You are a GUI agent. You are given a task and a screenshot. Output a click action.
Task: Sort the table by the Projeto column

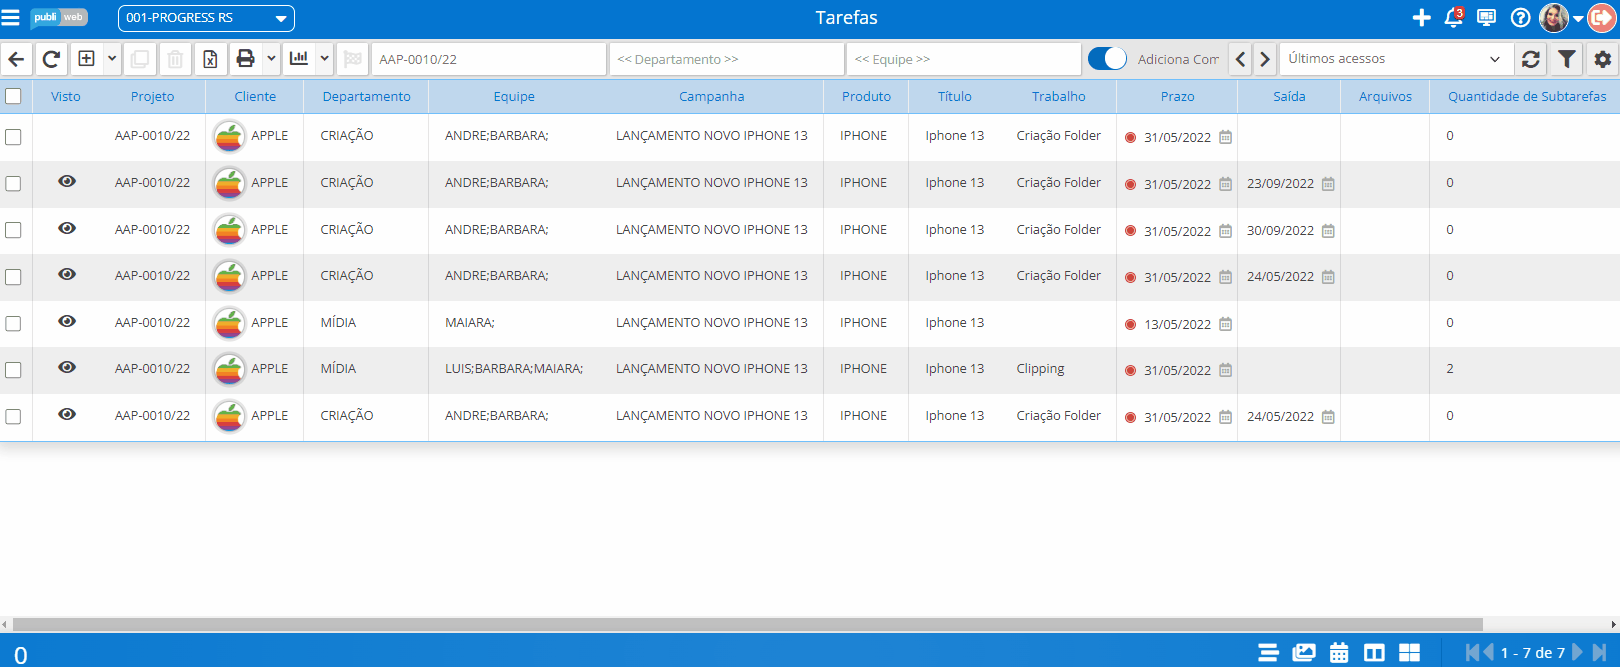click(x=152, y=97)
